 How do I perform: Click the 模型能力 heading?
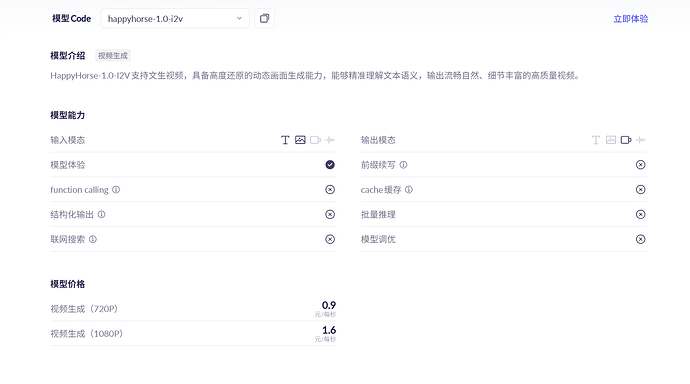[x=68, y=115]
